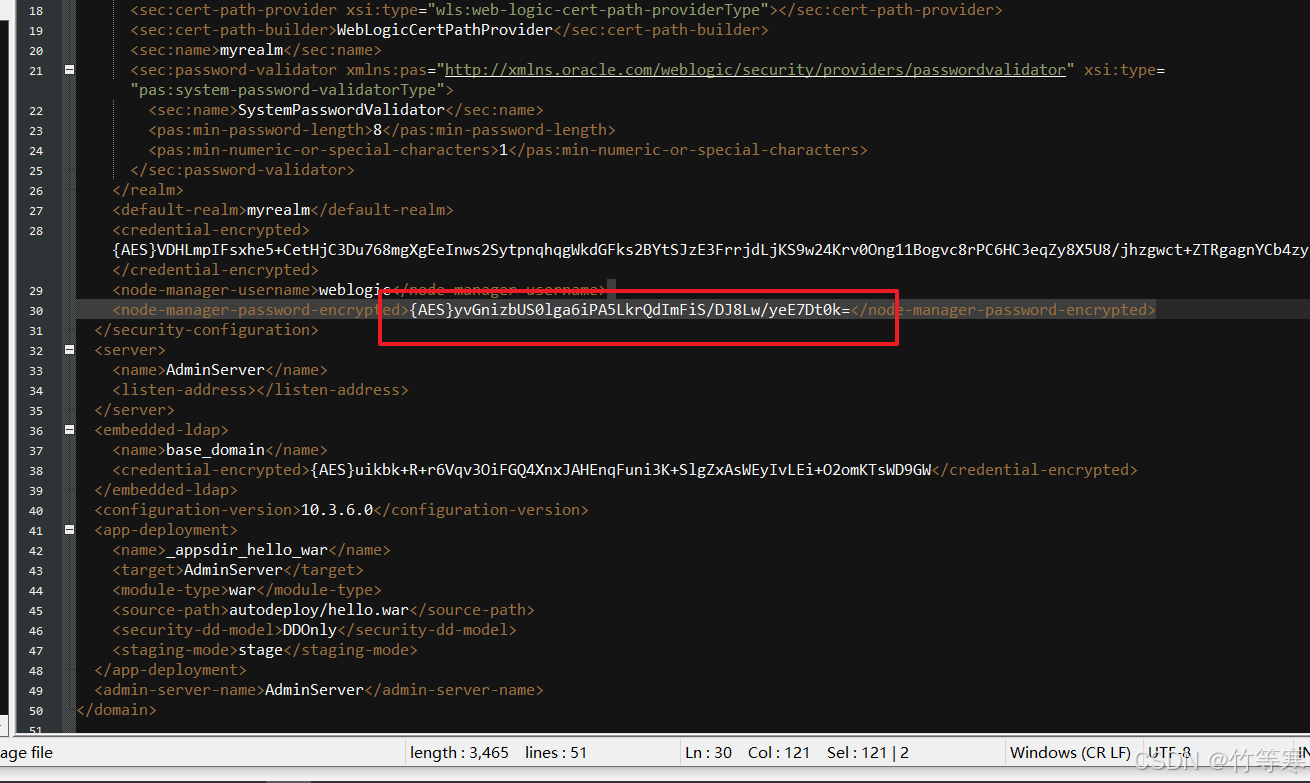Click the length : 3,465 status field
Image resolution: width=1310 pixels, height=783 pixels.
(x=459, y=752)
